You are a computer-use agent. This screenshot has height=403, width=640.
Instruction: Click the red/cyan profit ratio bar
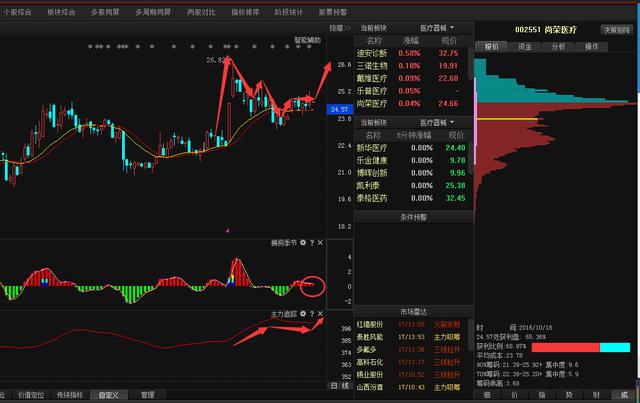click(x=581, y=347)
